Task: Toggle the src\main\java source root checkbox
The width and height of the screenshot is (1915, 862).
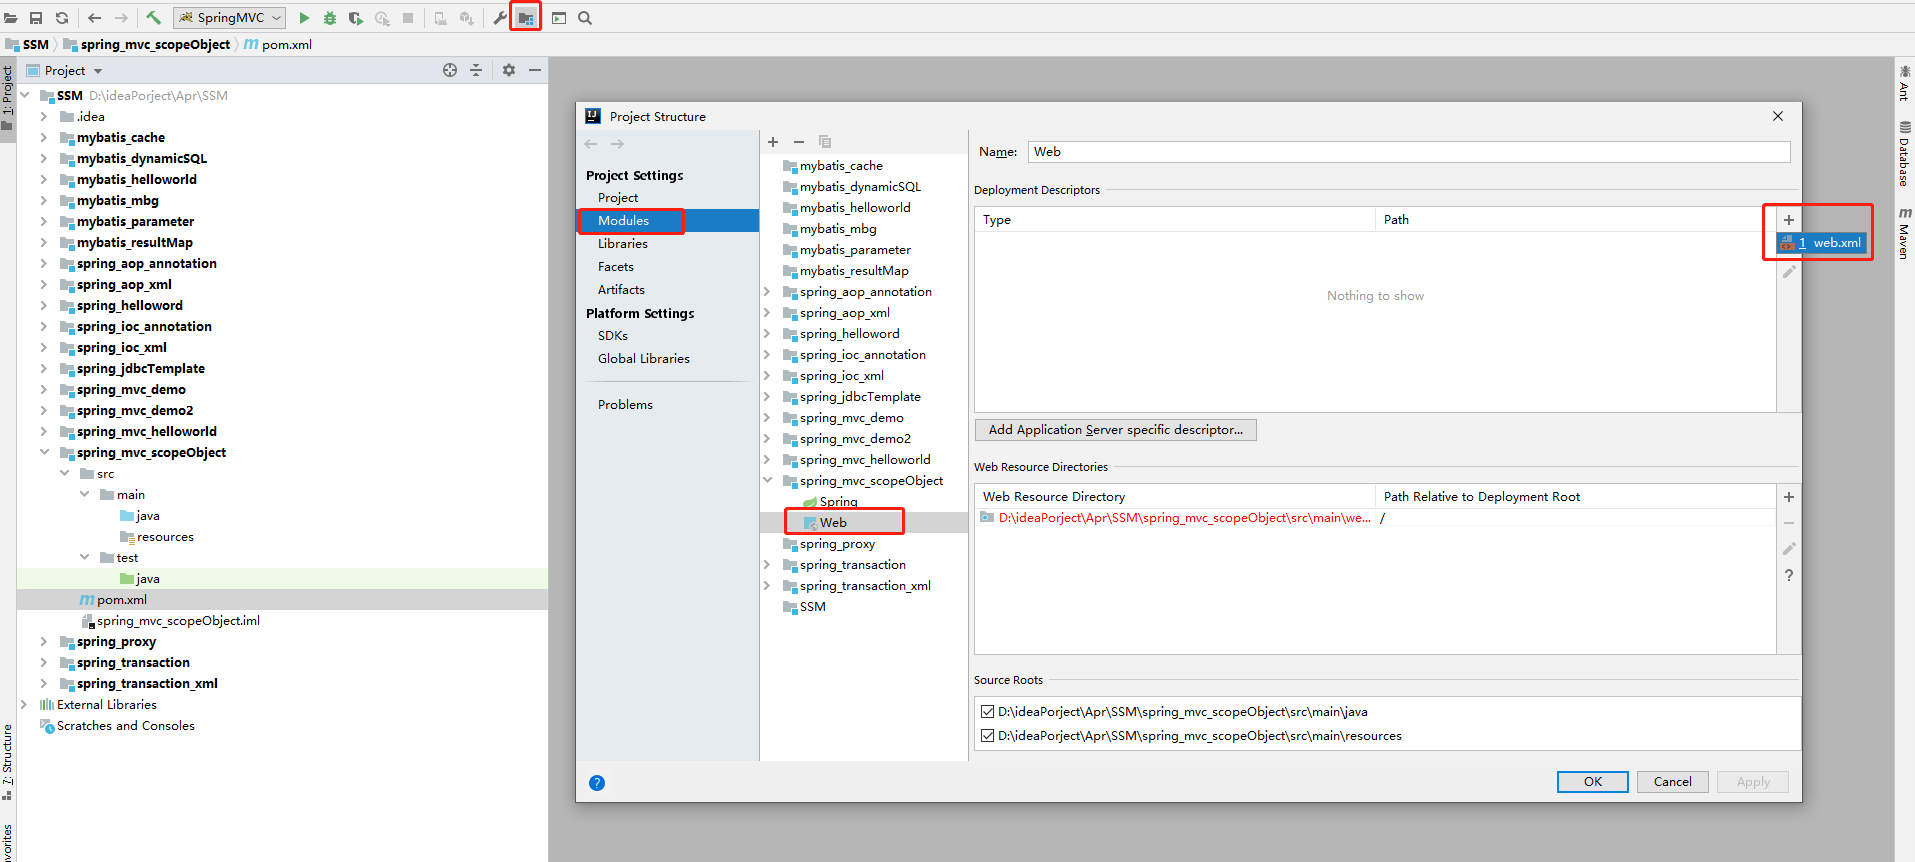Action: coord(988,712)
